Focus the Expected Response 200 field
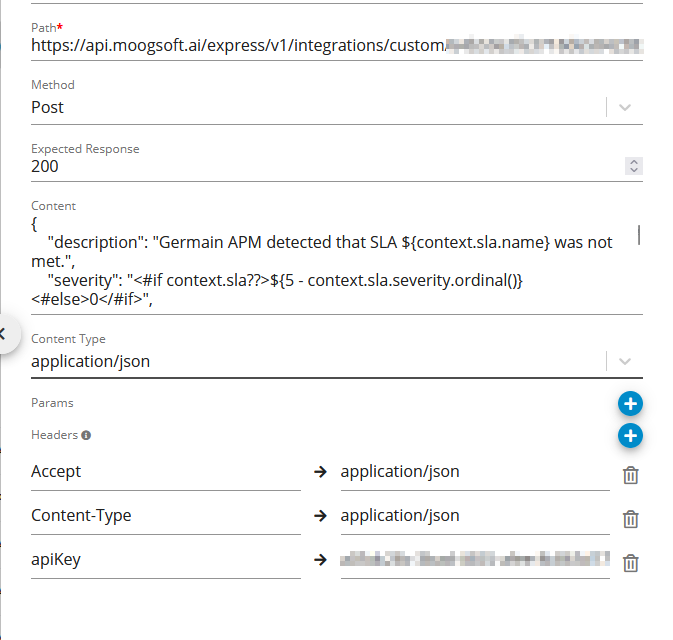The height and width of the screenshot is (640, 673). click(300, 167)
